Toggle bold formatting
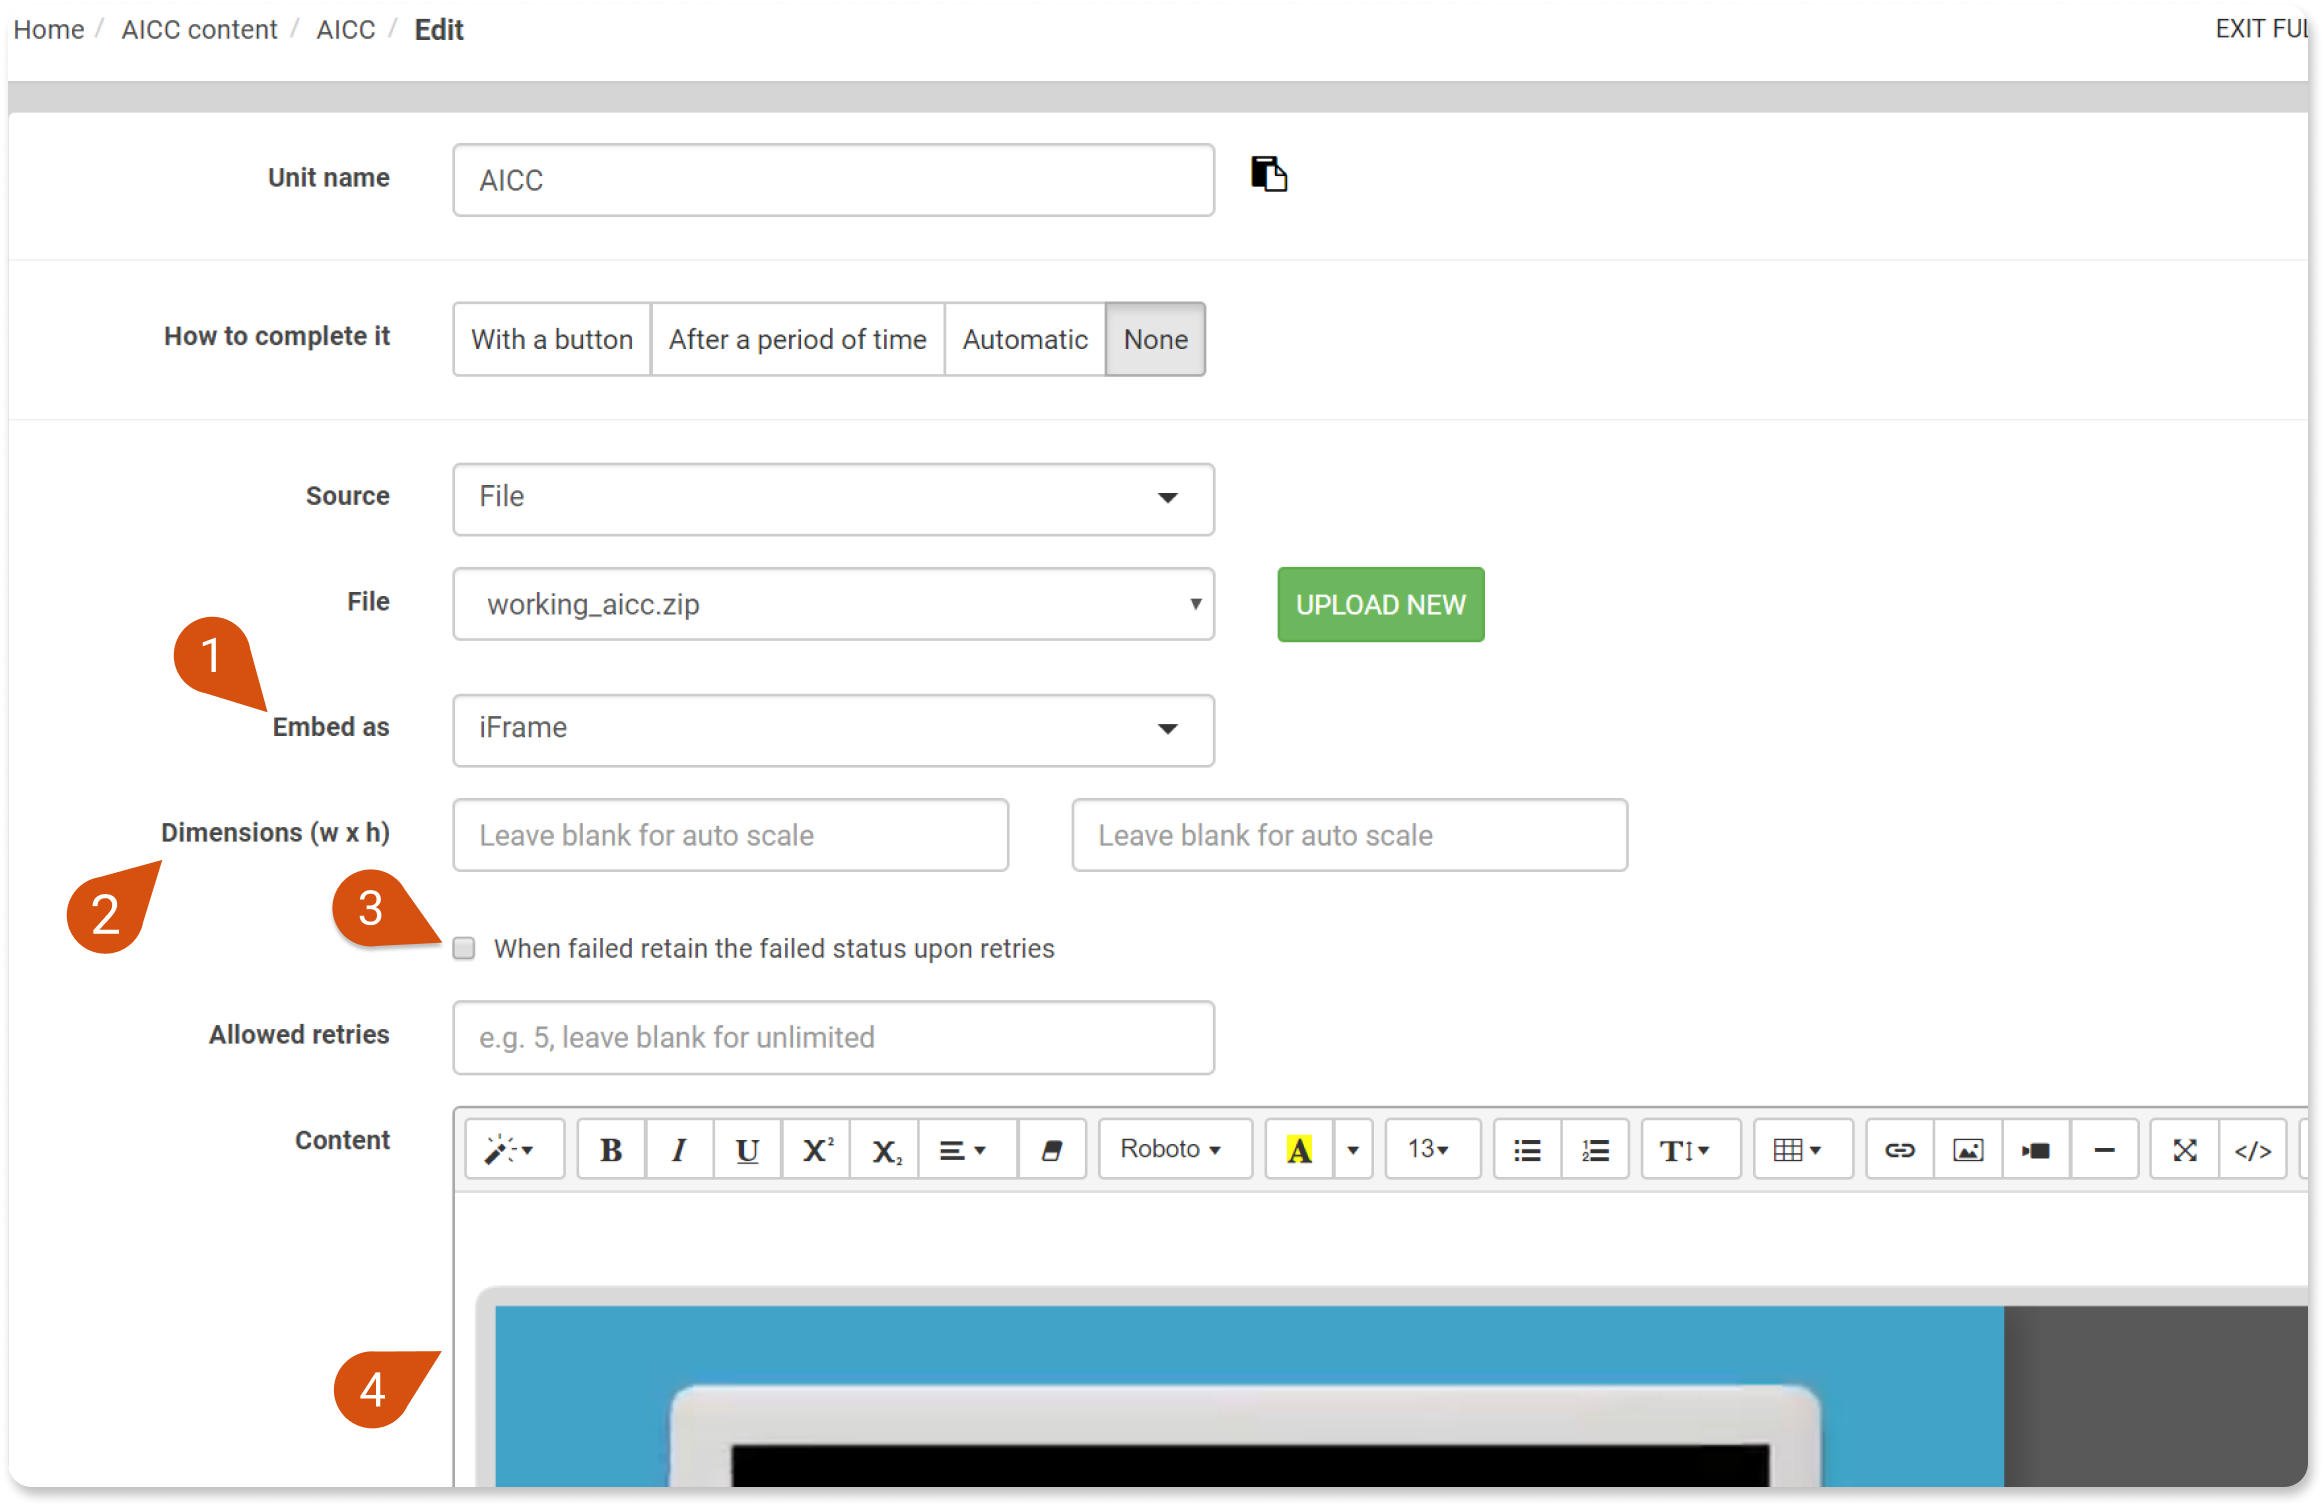Viewport: 2324px width, 1507px height. [611, 1149]
